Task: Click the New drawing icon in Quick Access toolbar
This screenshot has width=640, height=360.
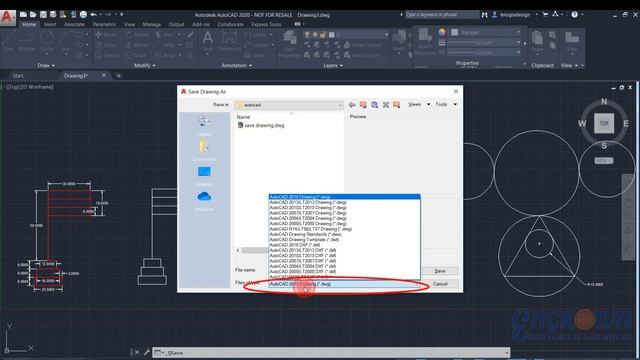Action: [23, 15]
